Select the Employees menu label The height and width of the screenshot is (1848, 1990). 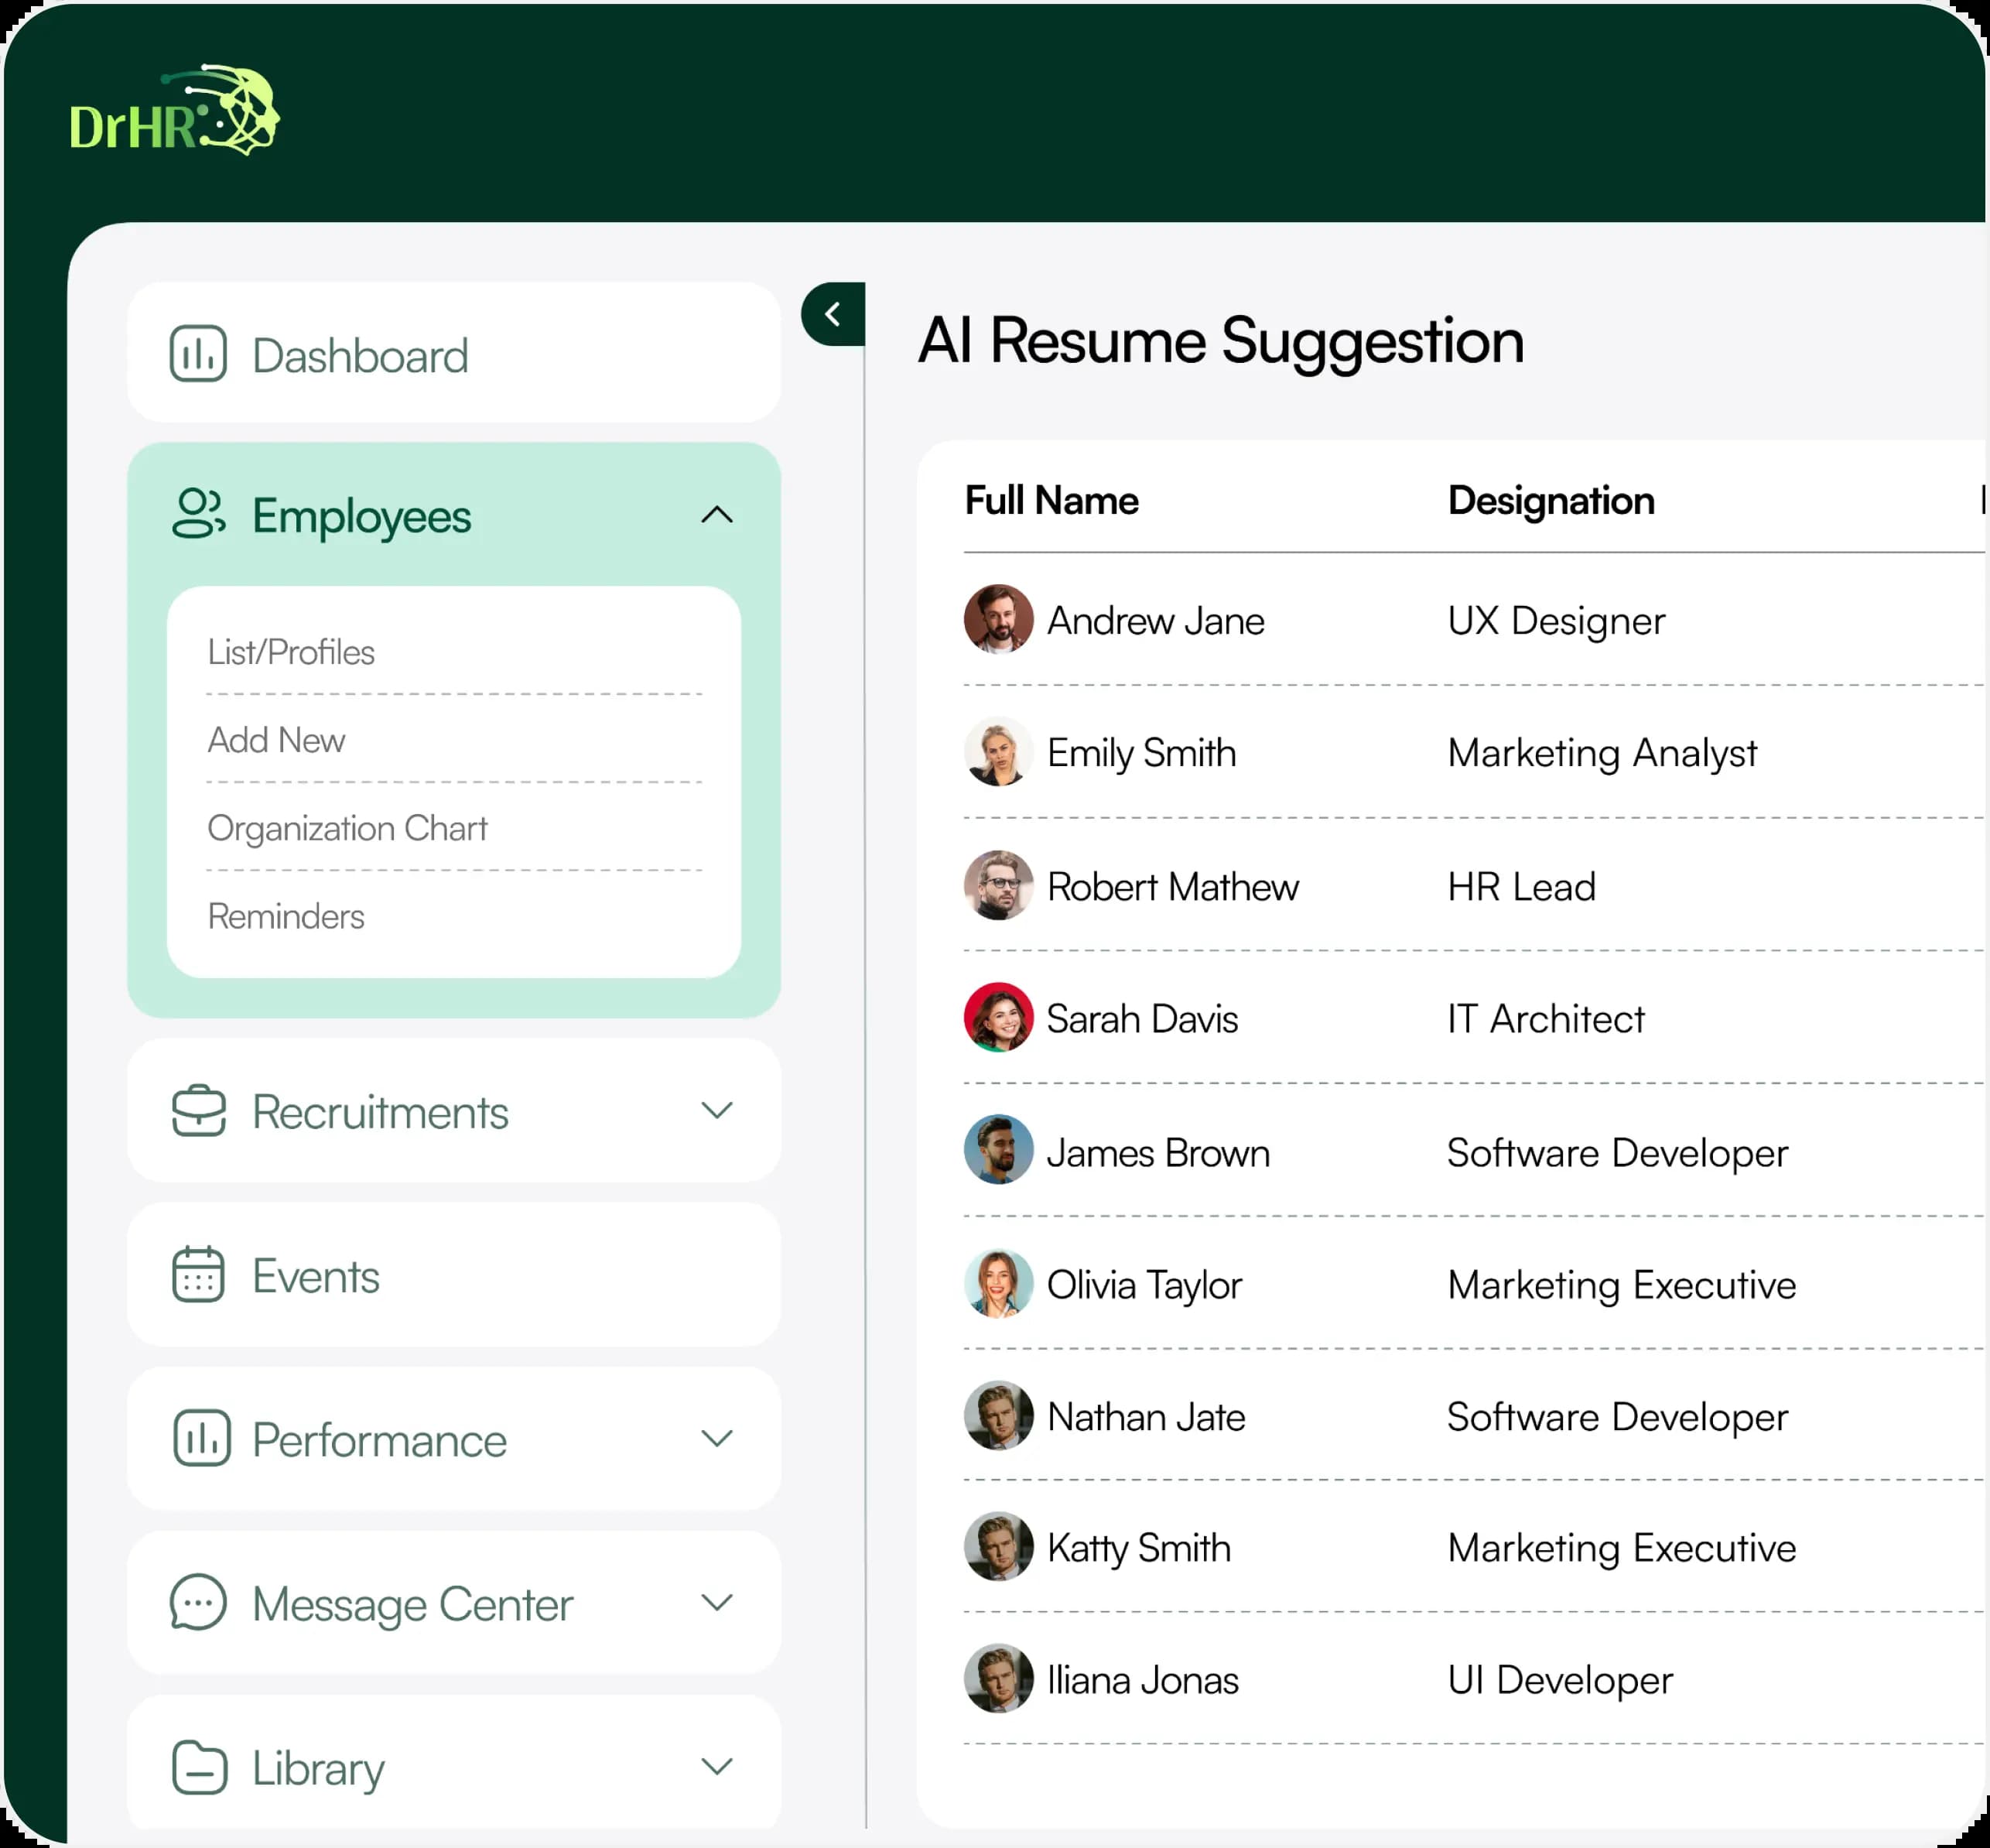361,517
